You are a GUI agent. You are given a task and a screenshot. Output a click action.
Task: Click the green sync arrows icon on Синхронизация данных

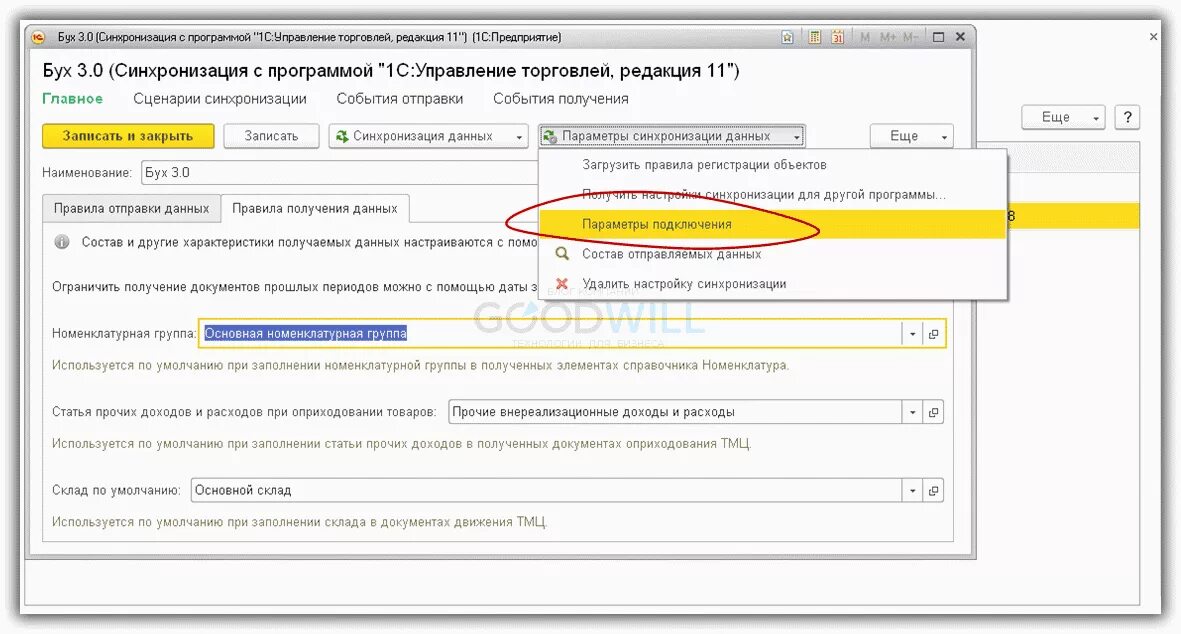click(342, 136)
